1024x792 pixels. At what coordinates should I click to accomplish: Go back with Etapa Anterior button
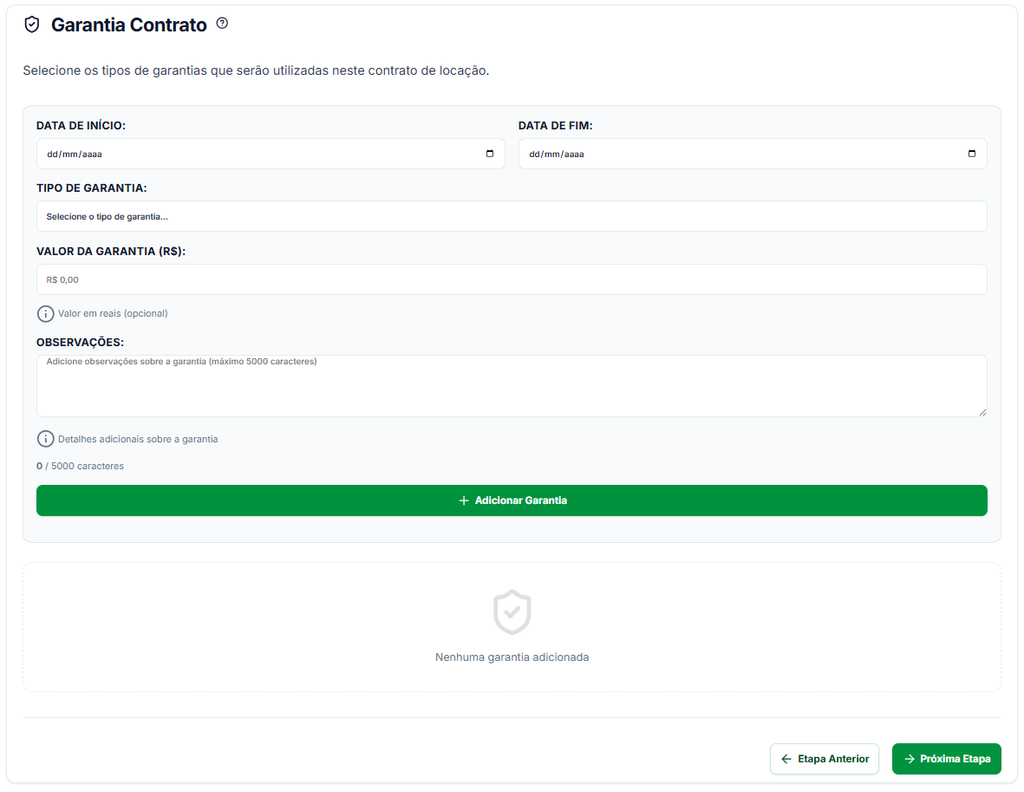coord(824,759)
